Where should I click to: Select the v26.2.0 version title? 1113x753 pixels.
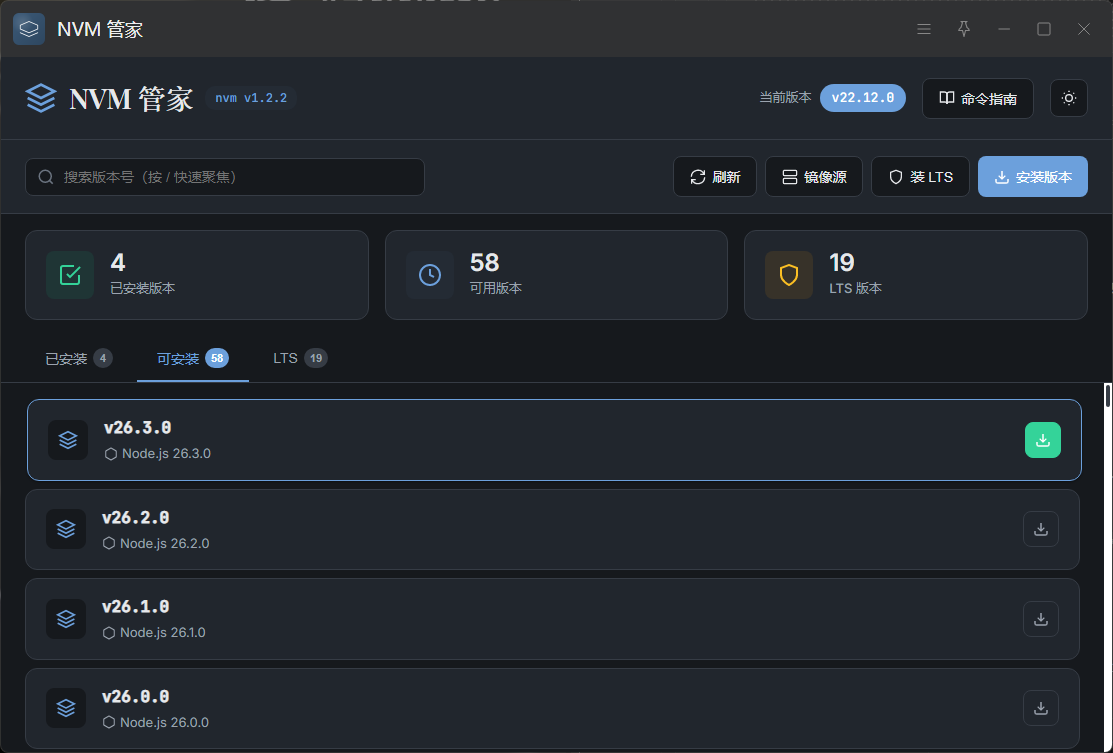[136, 517]
